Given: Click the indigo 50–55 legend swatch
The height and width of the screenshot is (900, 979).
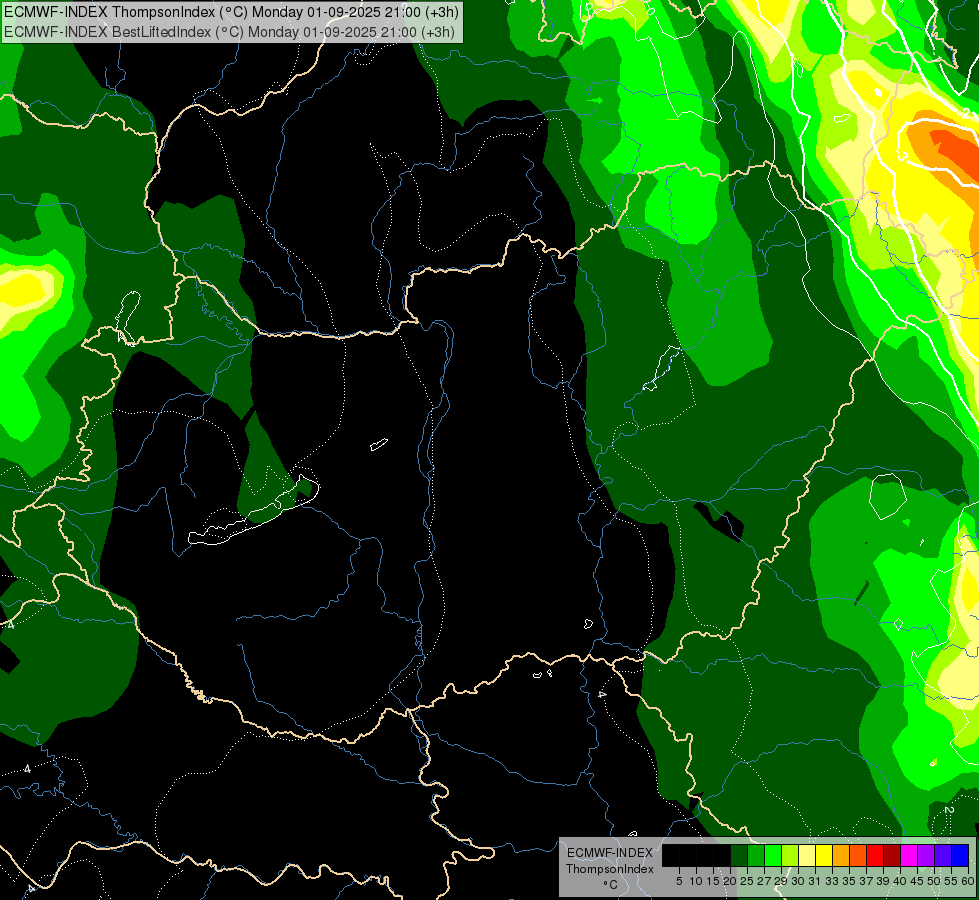Looking at the screenshot, I should [943, 855].
